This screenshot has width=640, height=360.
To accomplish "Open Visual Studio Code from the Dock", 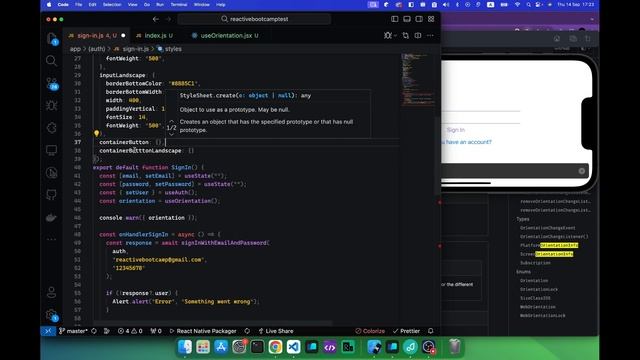I will 293,347.
